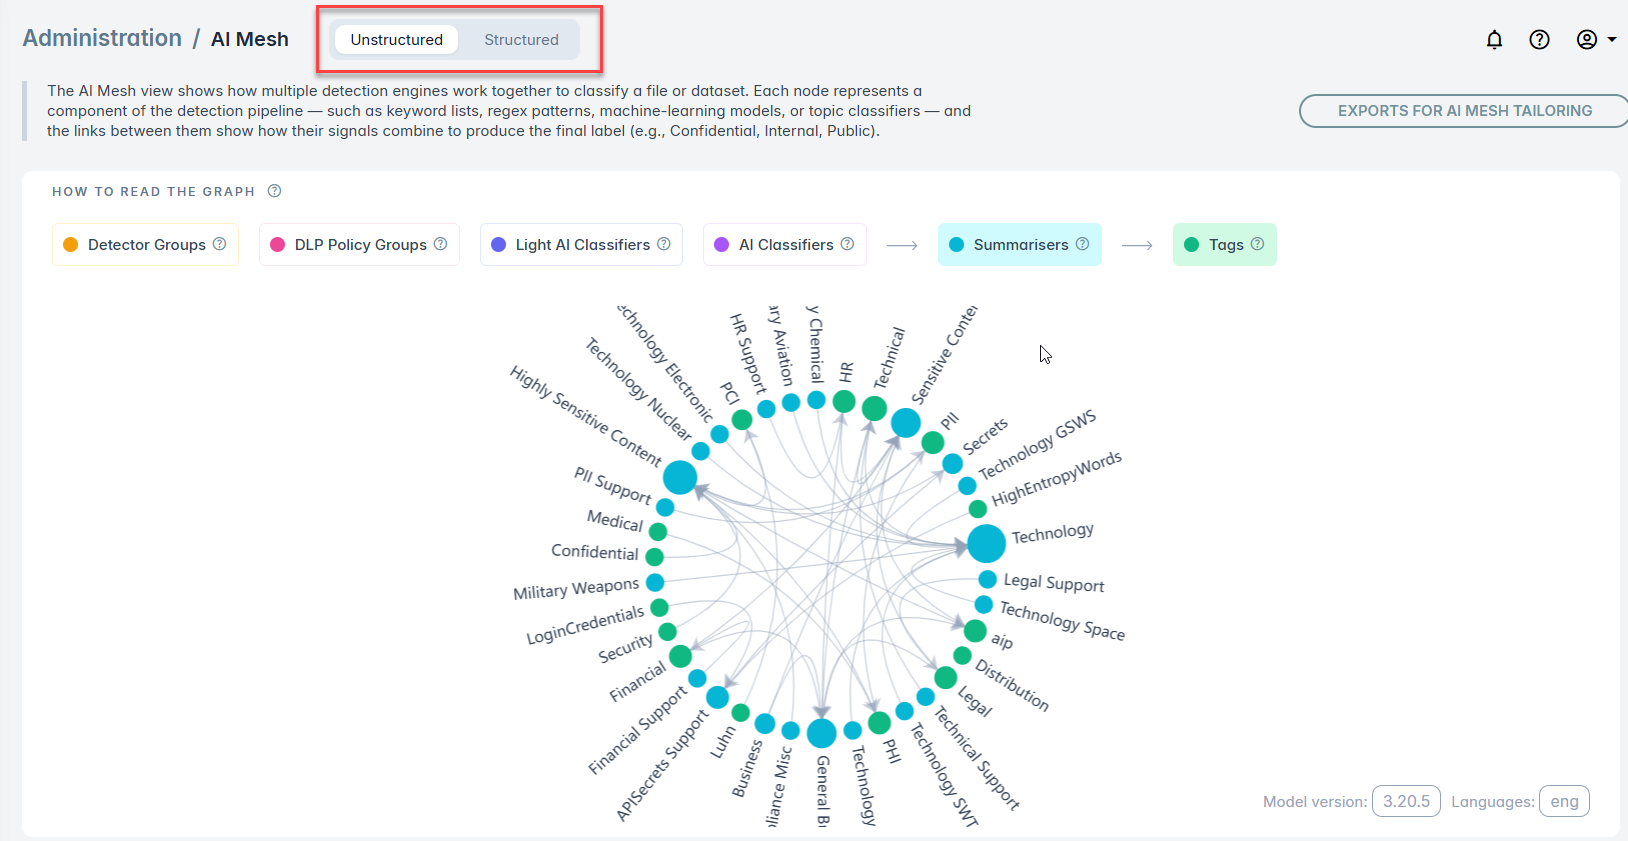Click help icon beside How to Read the Graph
This screenshot has height=841, width=1628.
(x=274, y=191)
